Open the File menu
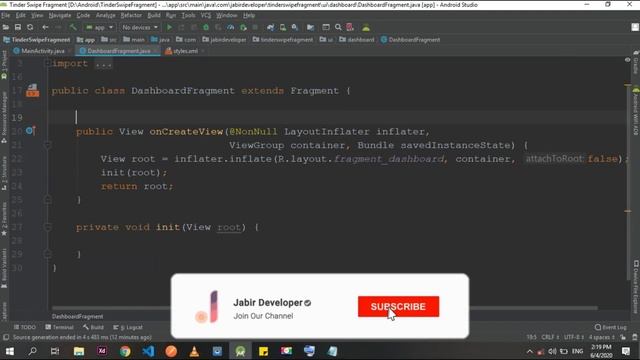The height and width of the screenshot is (360, 640). coord(6,16)
